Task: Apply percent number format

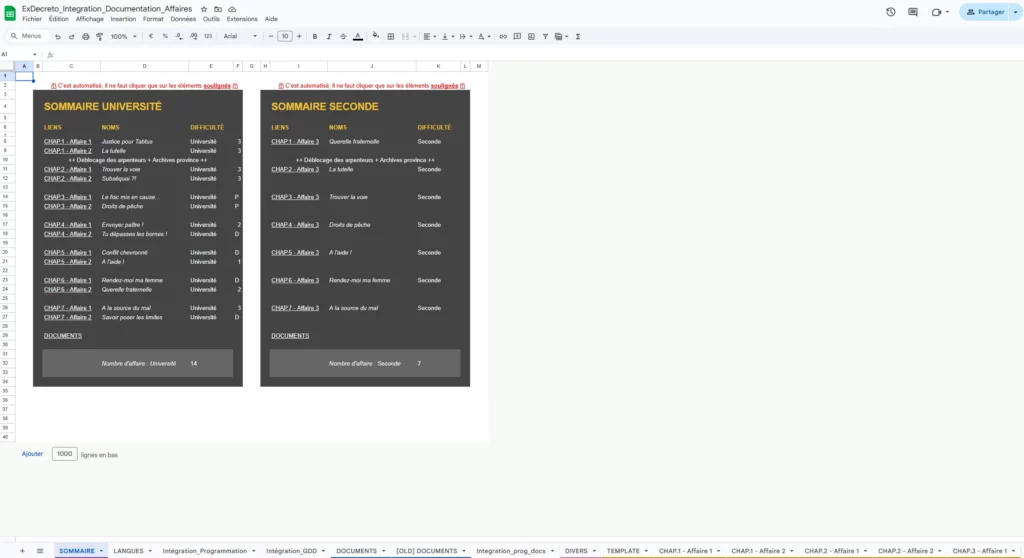Action: pos(165,37)
